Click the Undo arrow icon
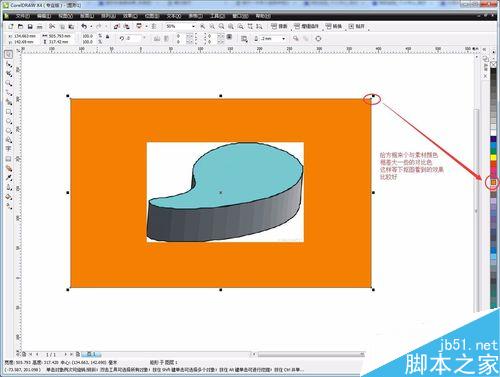Image resolution: width=500 pixels, height=377 pixels. [84, 26]
